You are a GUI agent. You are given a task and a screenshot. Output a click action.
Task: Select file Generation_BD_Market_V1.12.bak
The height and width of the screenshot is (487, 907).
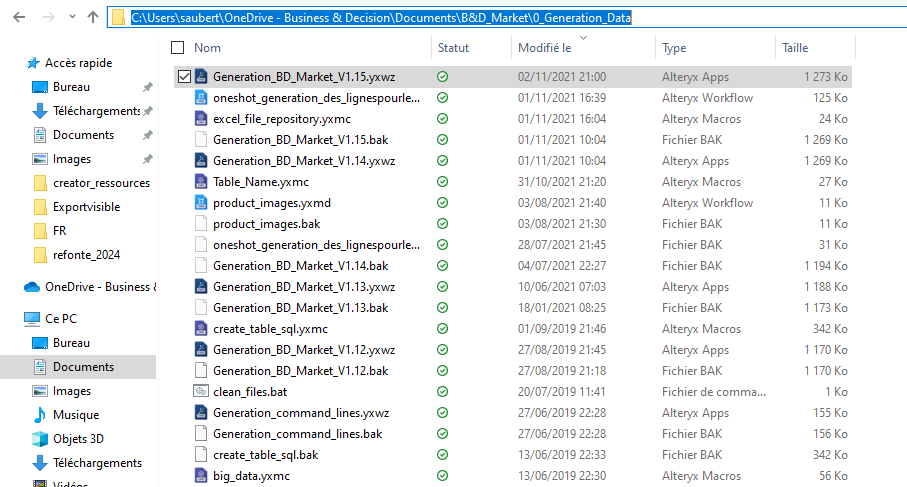tap(300, 371)
